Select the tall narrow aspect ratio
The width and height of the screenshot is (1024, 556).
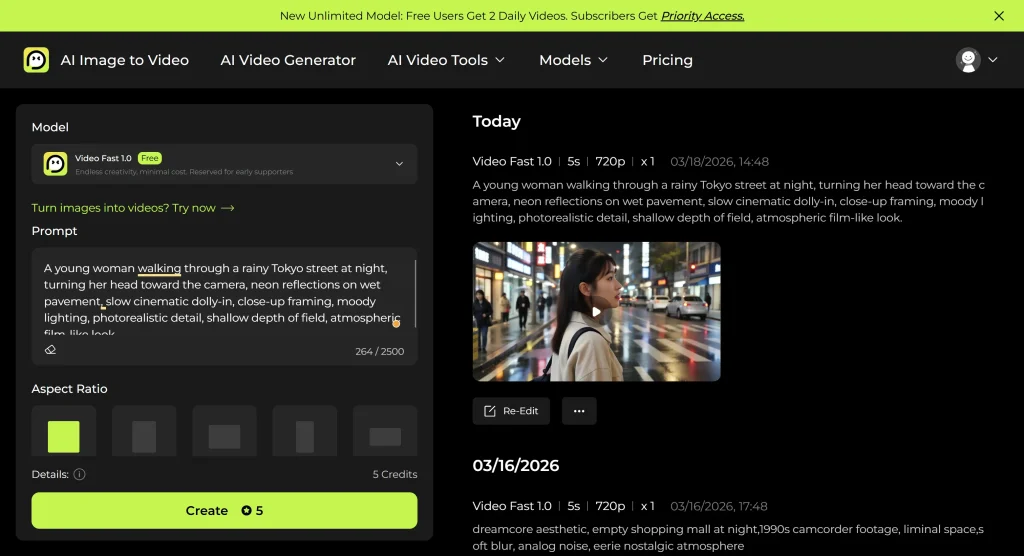[x=304, y=431]
